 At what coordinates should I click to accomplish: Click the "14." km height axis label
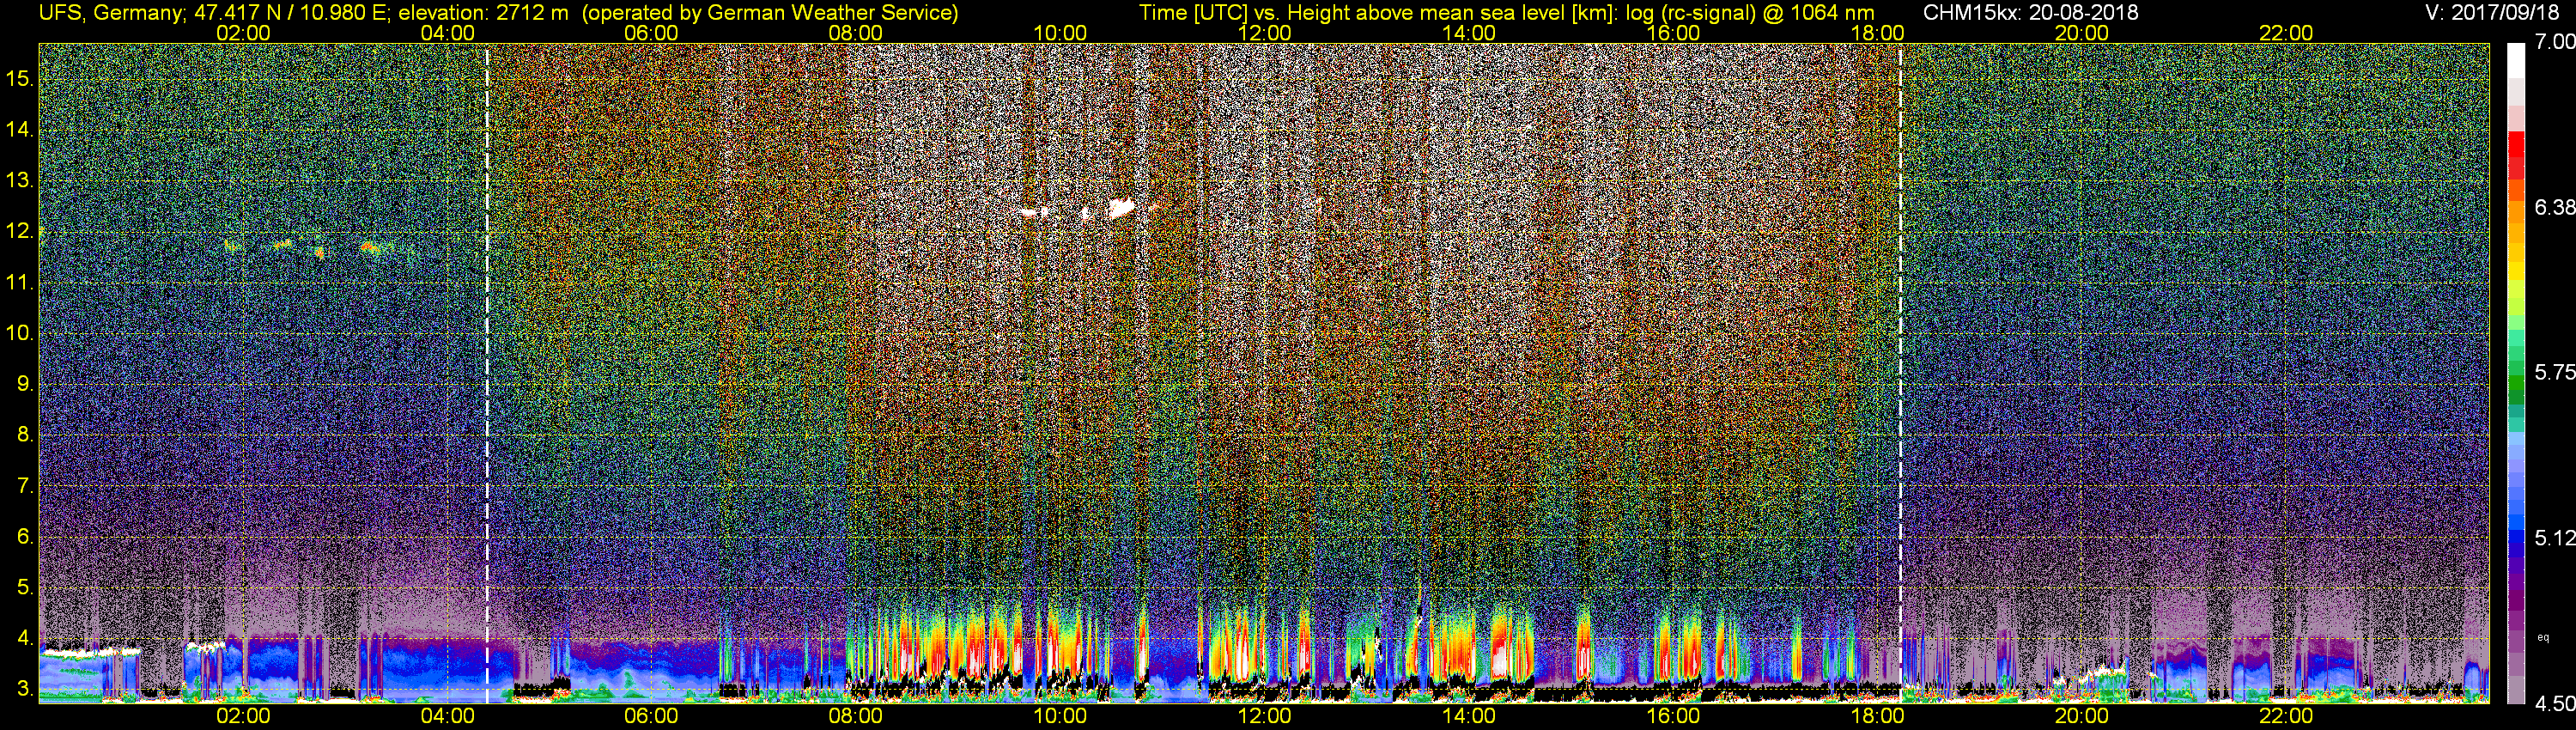(20, 129)
